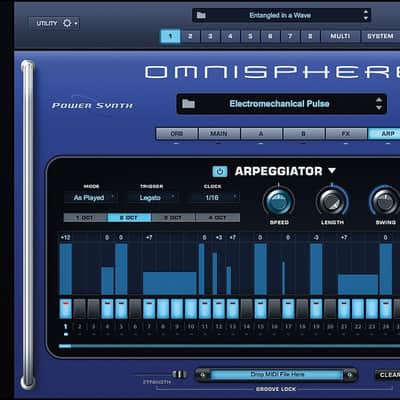The width and height of the screenshot is (400, 400).
Task: Click the Groove Lock STRENGTH slider handle
Action: click(x=179, y=374)
